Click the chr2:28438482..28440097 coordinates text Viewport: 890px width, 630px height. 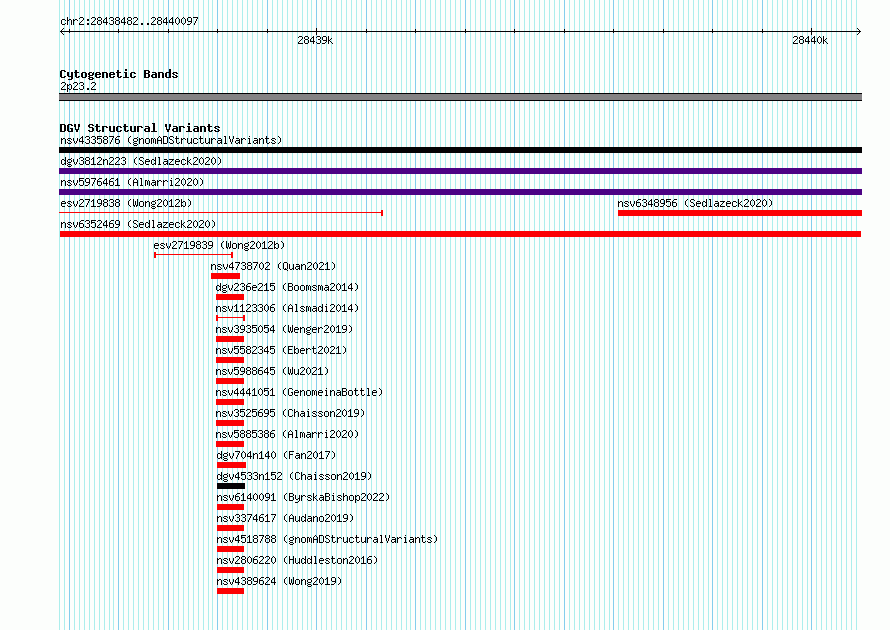129,21
